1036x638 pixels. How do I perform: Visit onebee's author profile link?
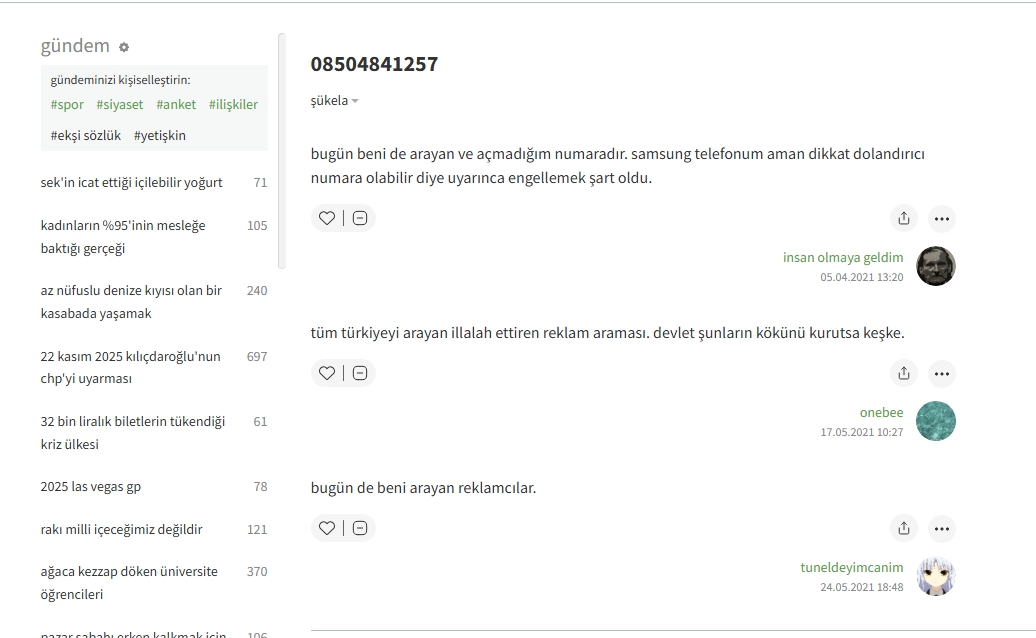click(x=881, y=413)
